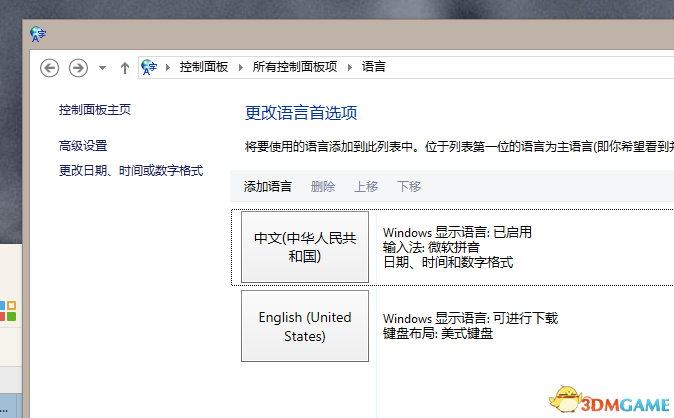
Task: Click the 更改语言首选项 heading
Action: pos(301,113)
